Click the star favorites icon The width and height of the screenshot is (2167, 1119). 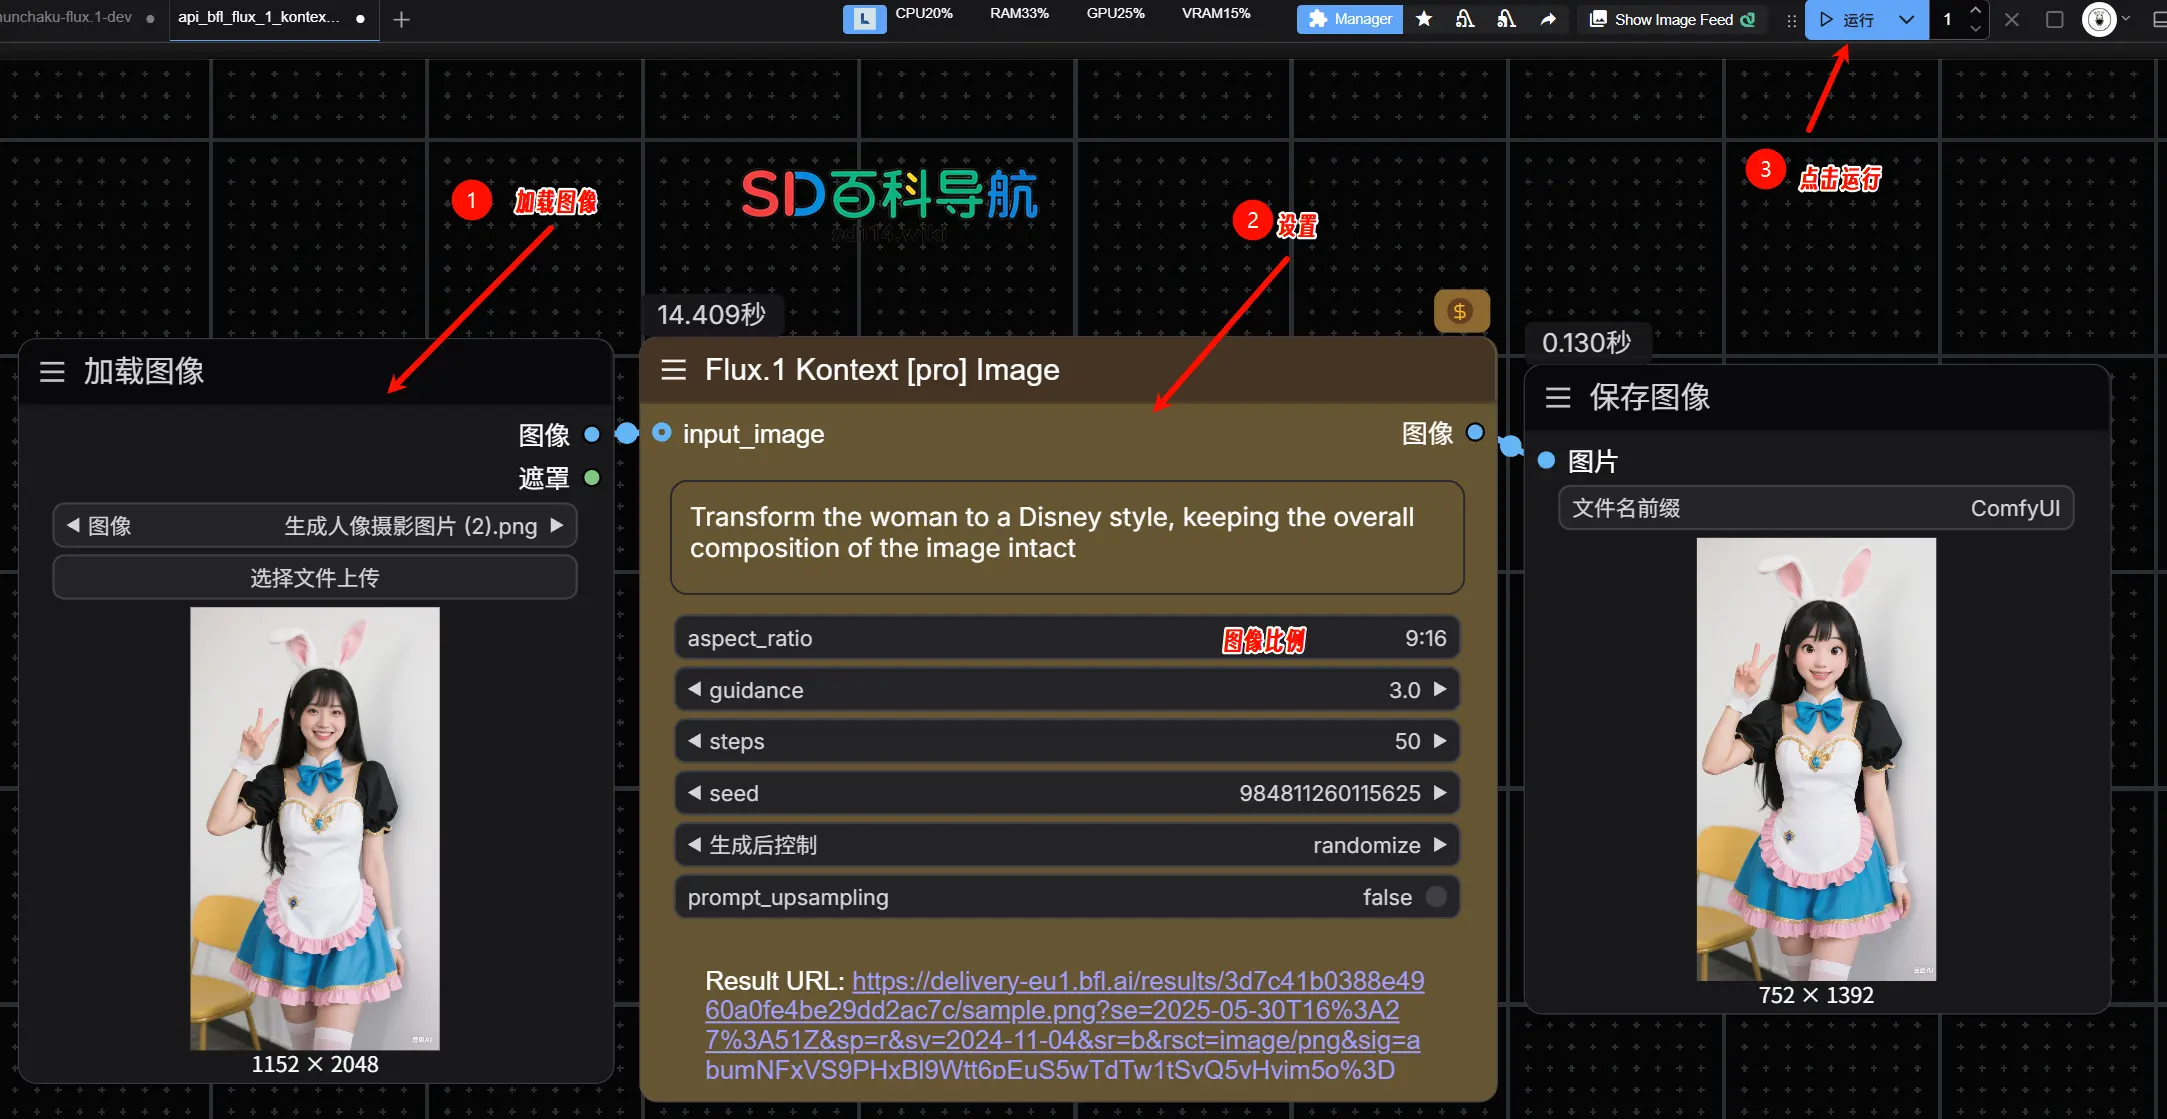click(1424, 19)
